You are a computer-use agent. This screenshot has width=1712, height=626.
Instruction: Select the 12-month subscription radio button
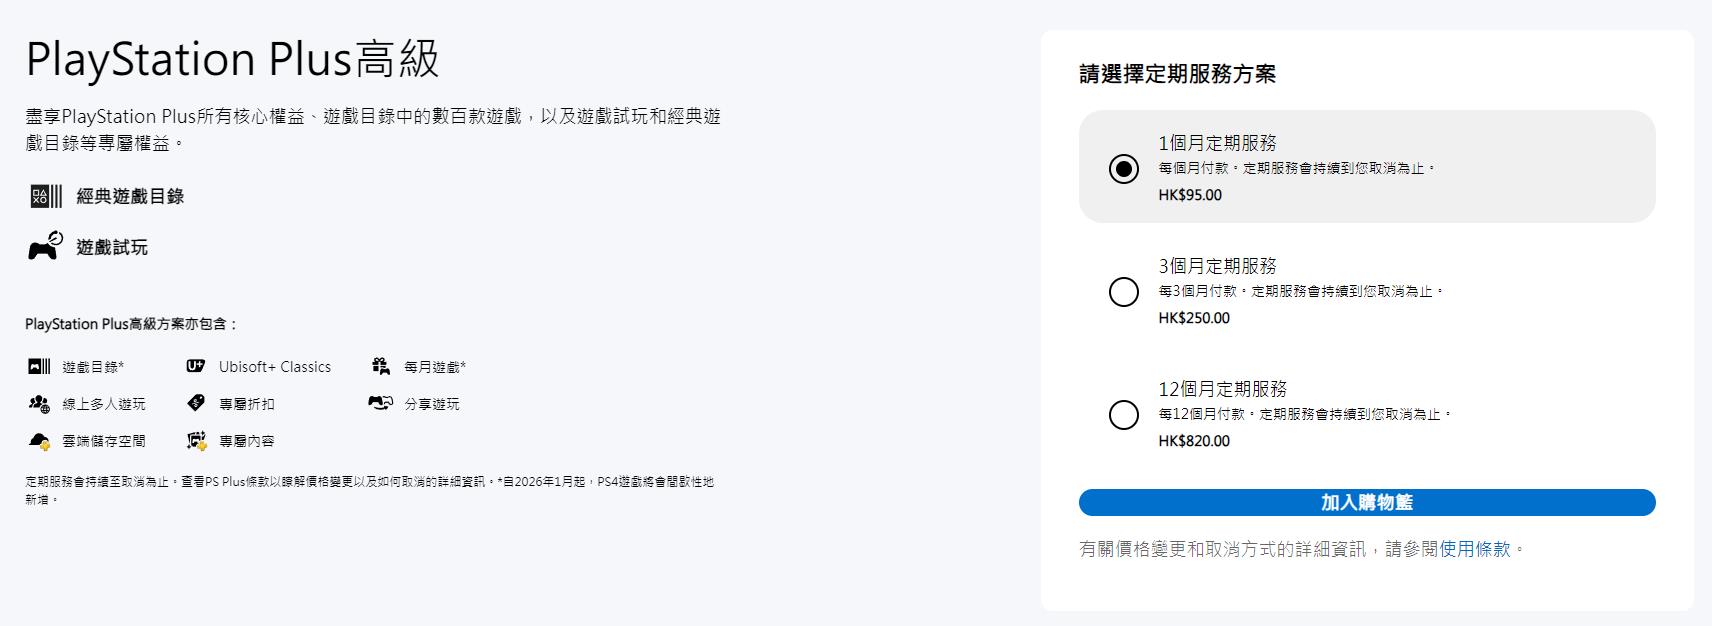pyautogui.click(x=1124, y=415)
